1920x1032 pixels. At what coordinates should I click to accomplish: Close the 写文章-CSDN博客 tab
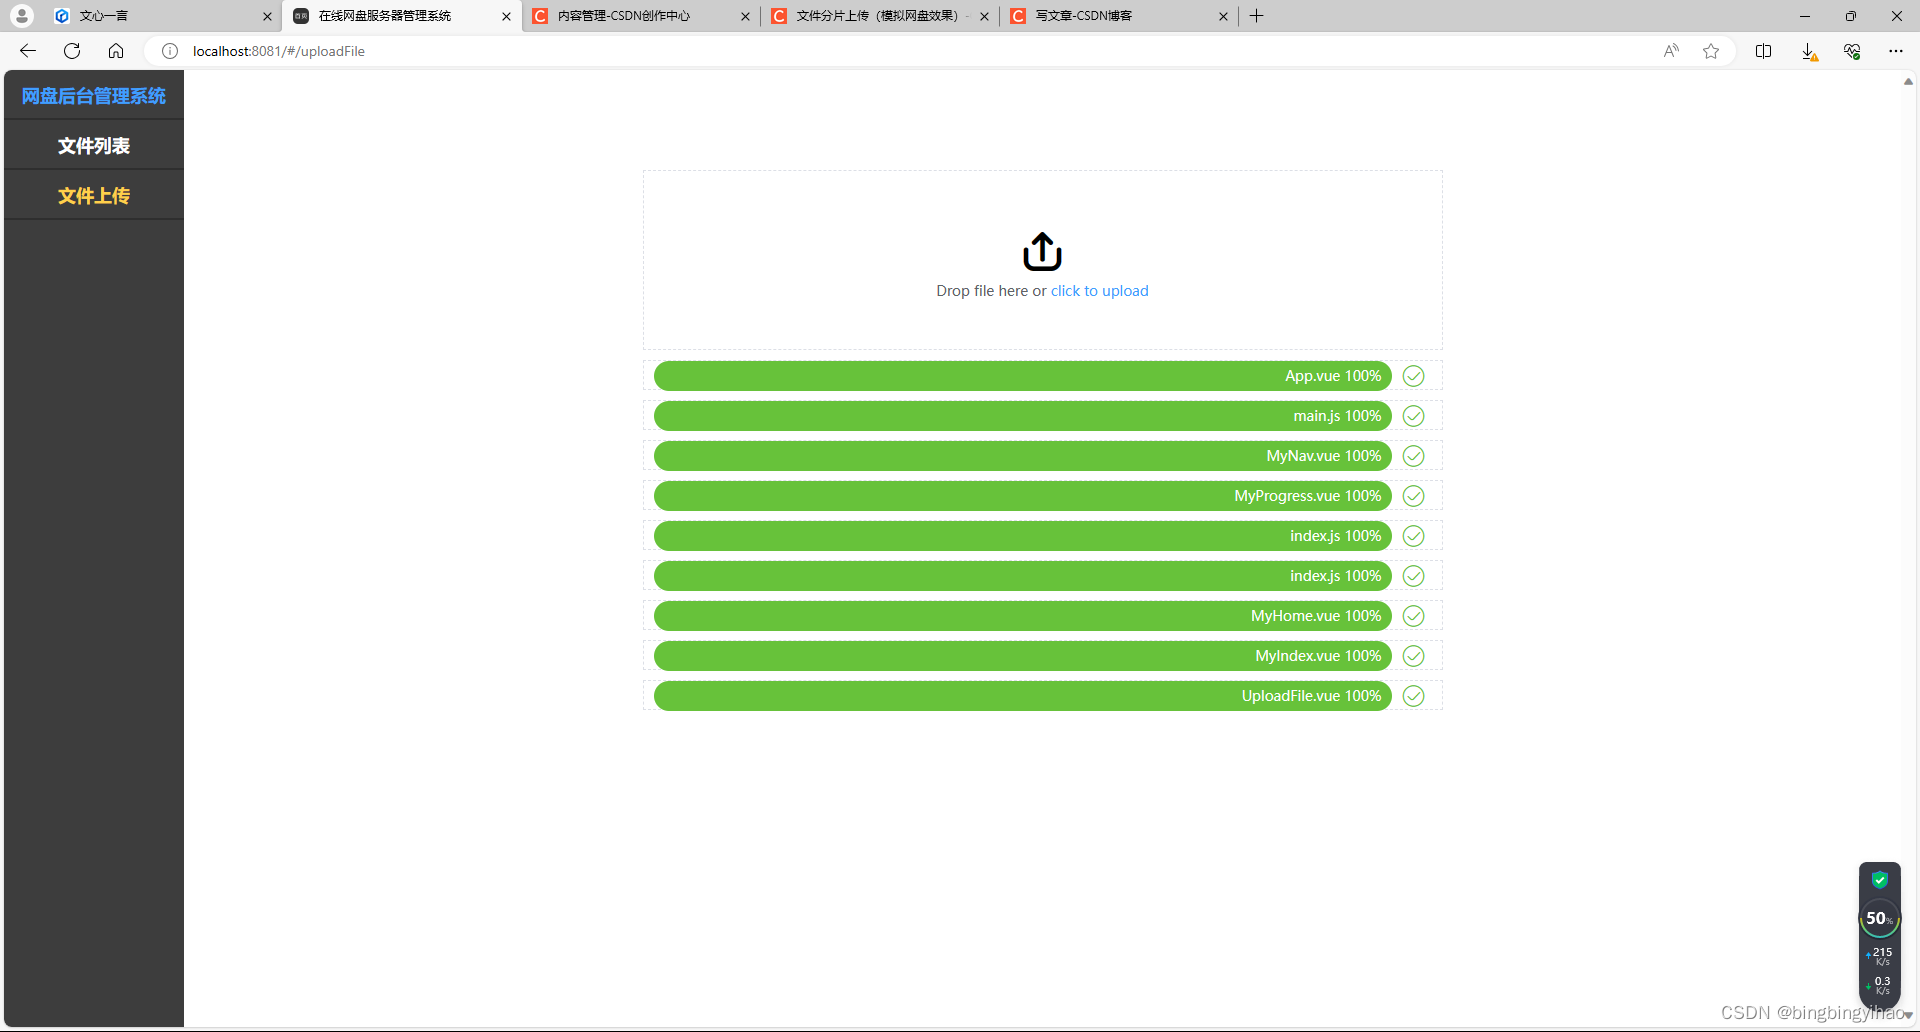1223,16
